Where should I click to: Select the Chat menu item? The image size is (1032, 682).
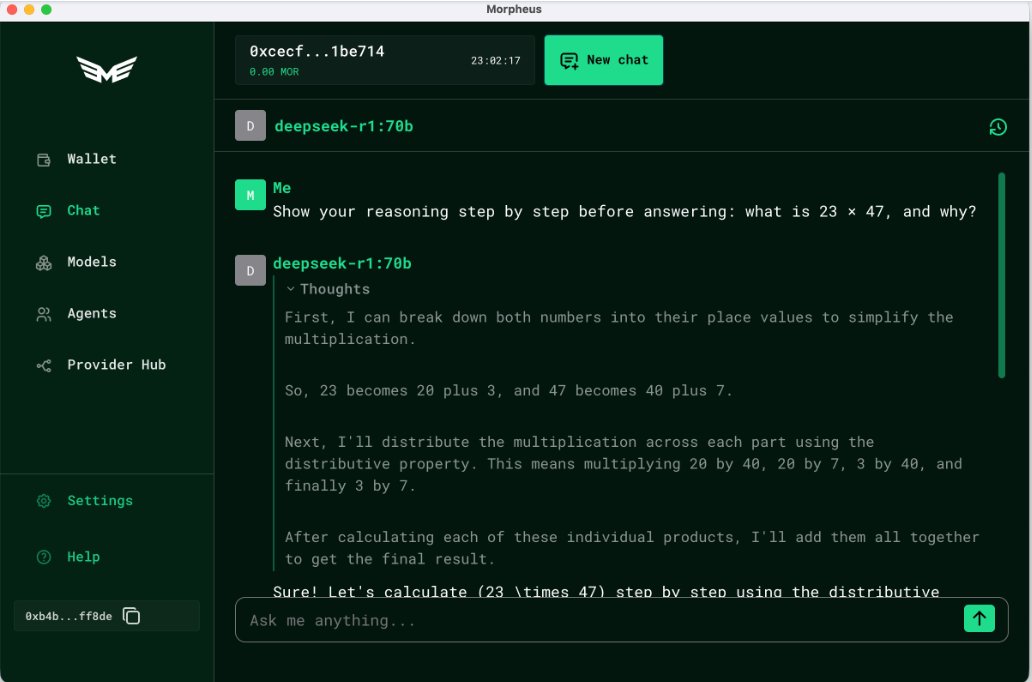[x=83, y=211]
